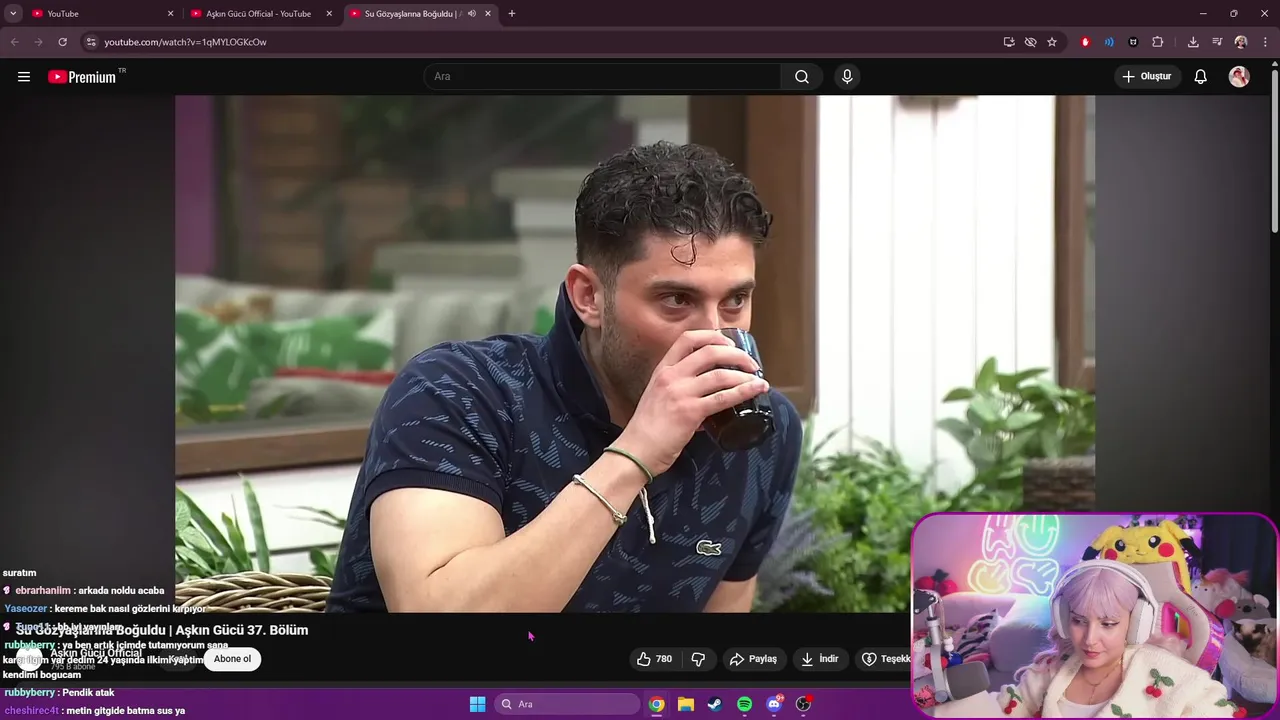Share the video via Paylaş
The image size is (1280, 720).
(x=754, y=659)
